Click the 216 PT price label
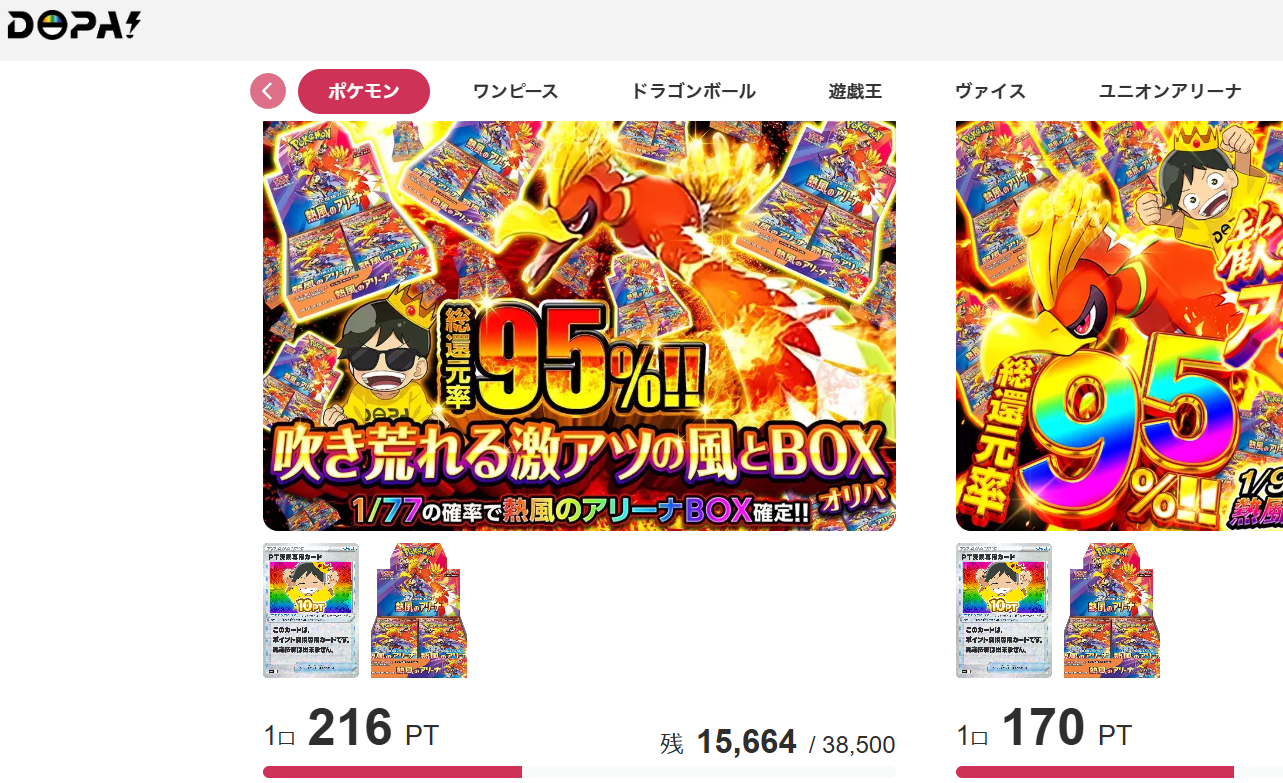 pyautogui.click(x=351, y=730)
